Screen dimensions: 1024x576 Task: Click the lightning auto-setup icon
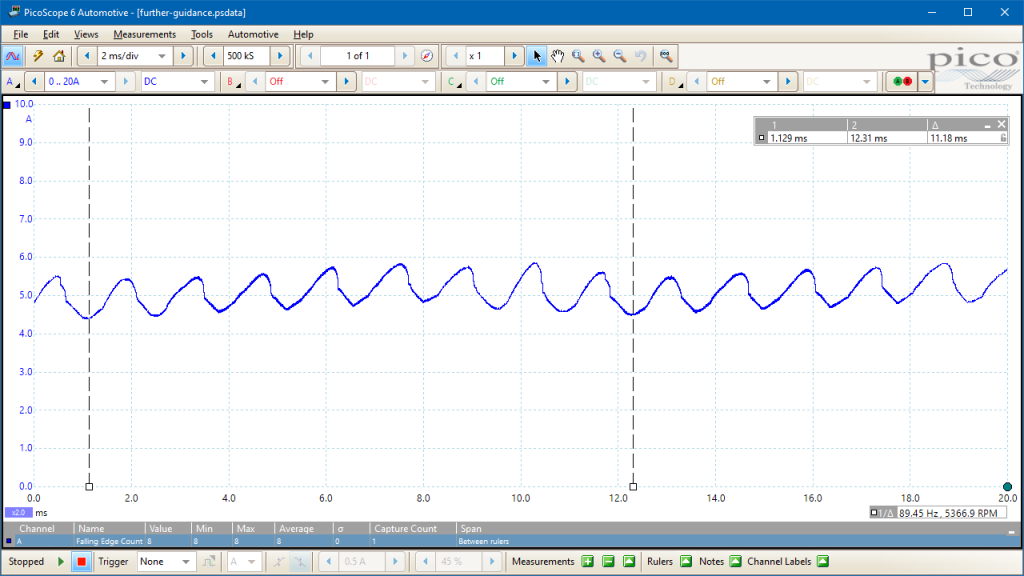(38, 56)
